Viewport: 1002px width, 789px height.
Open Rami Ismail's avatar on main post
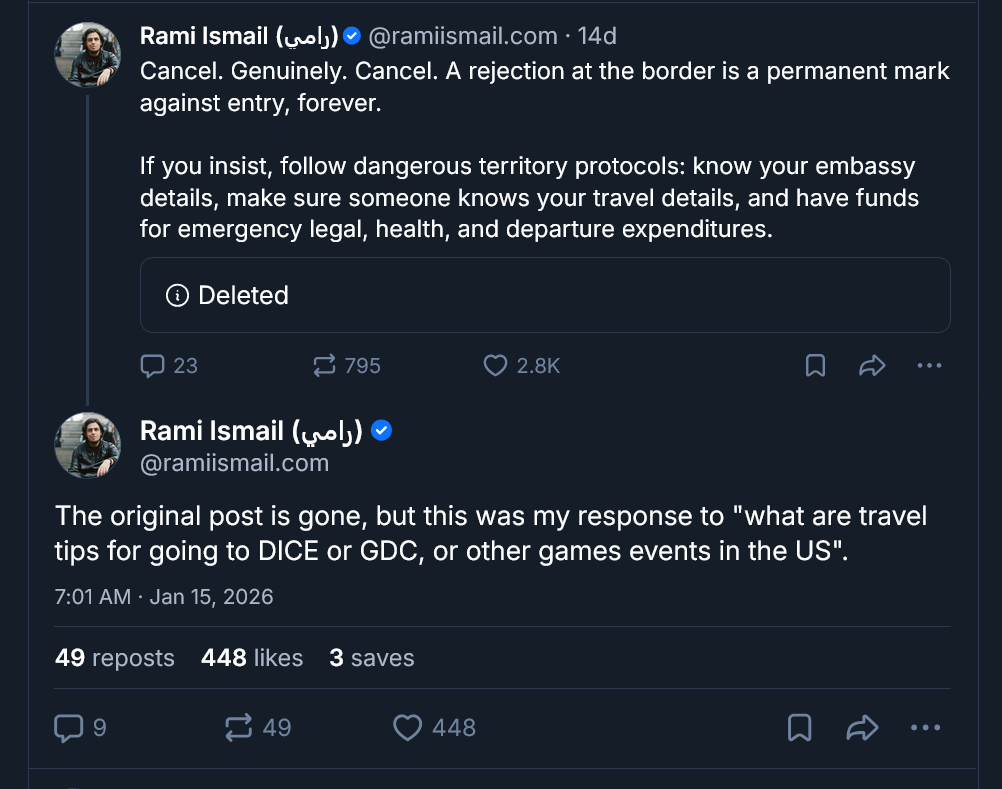point(88,446)
